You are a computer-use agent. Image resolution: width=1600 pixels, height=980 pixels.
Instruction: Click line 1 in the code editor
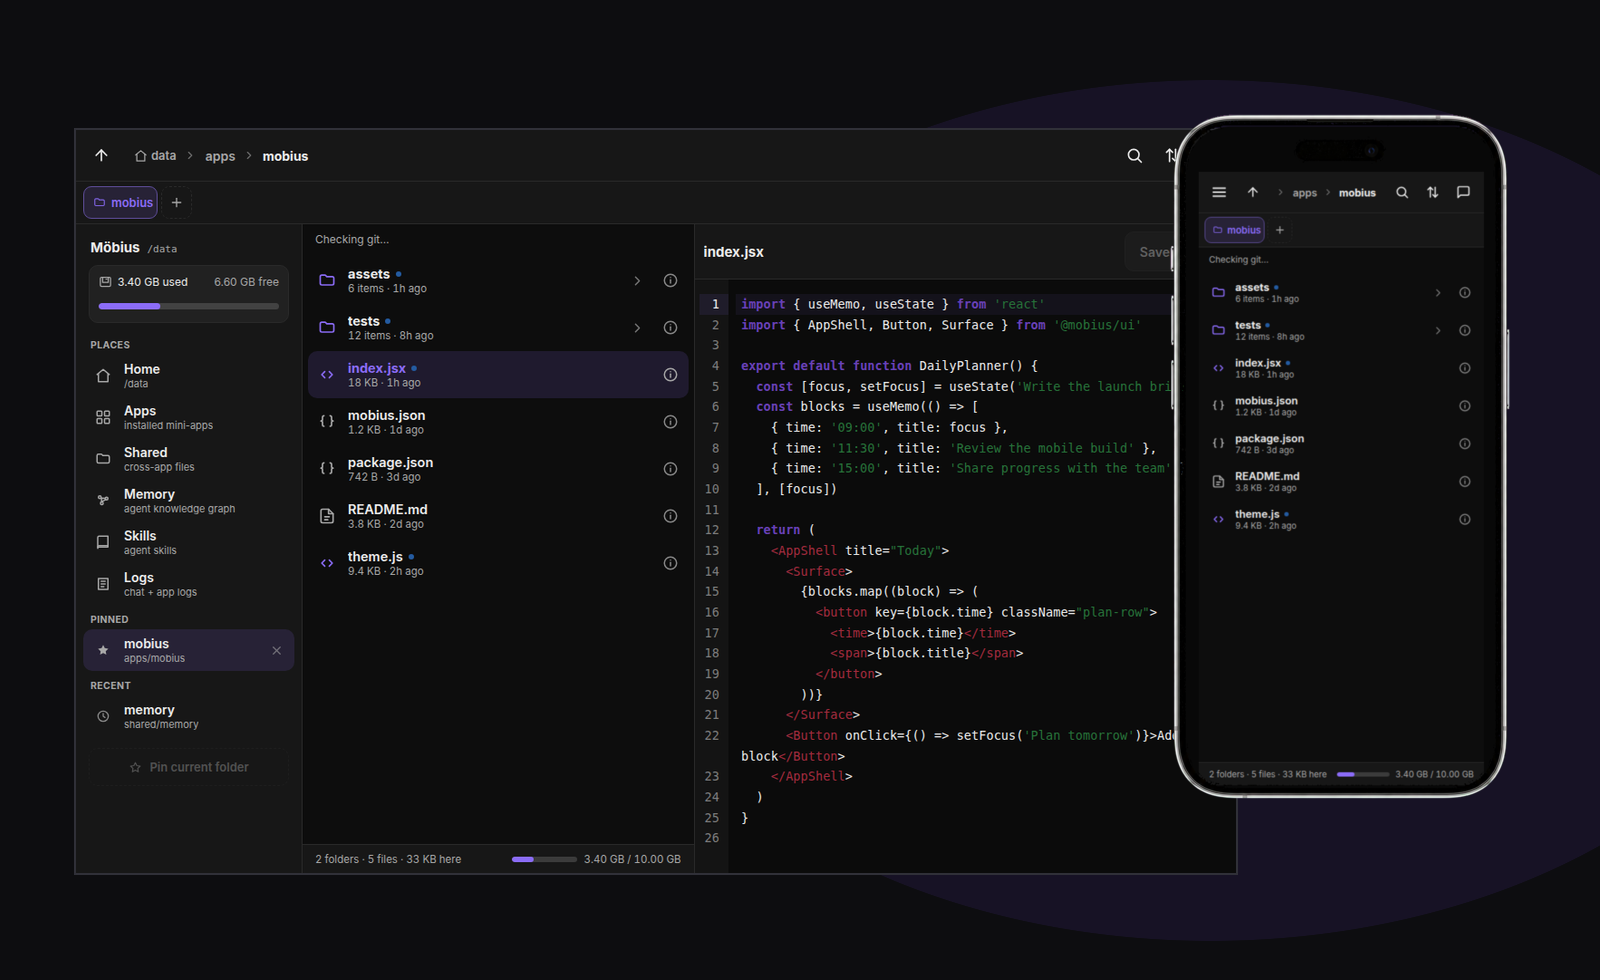pyautogui.click(x=955, y=304)
